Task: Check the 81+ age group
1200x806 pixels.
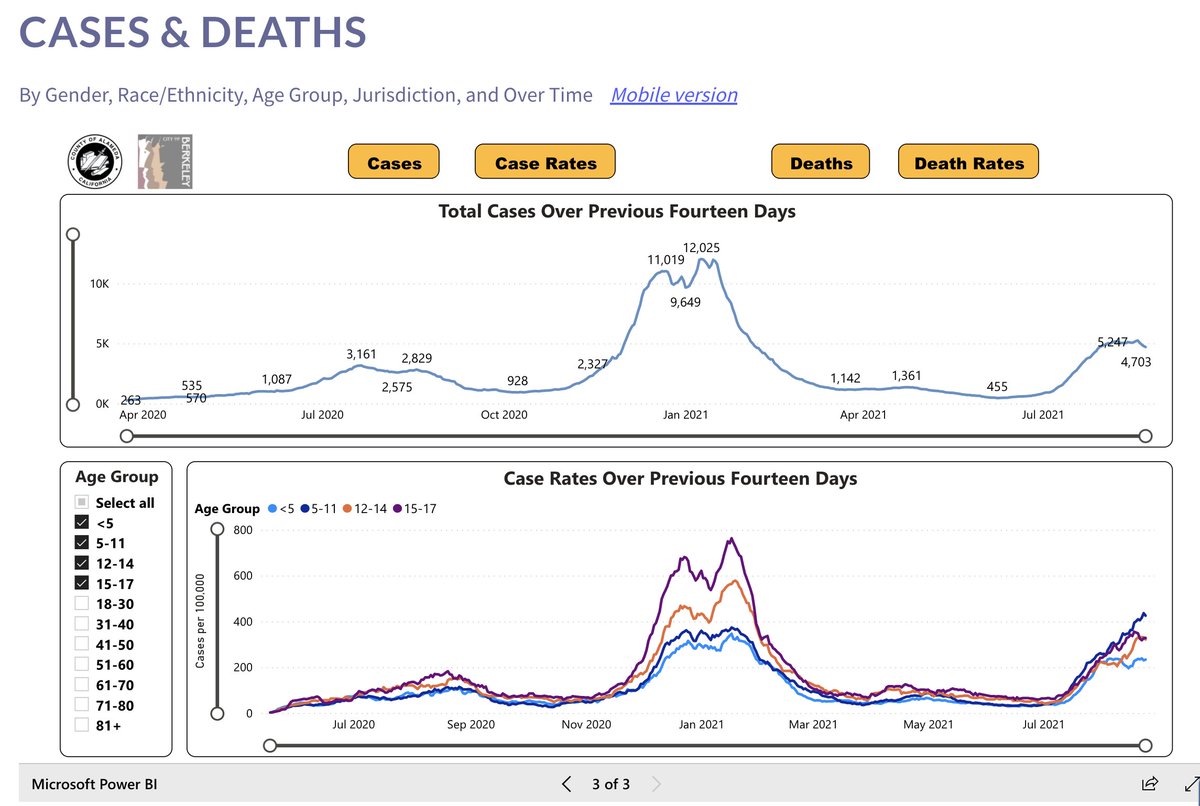Action: pos(81,725)
